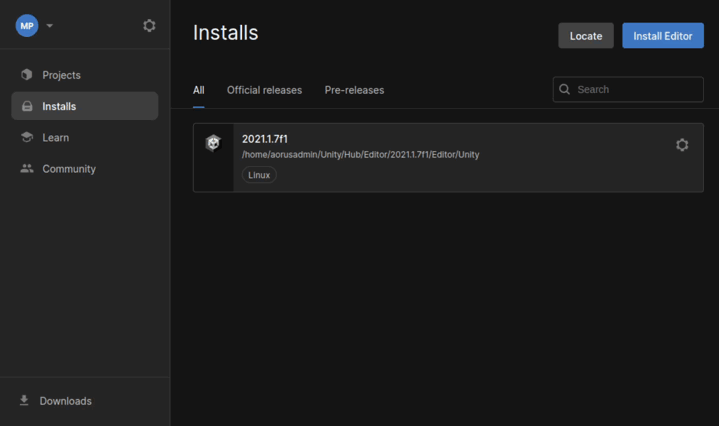Viewport: 719px width, 426px height.
Task: Go to Projects in the sidebar
Action: point(85,75)
